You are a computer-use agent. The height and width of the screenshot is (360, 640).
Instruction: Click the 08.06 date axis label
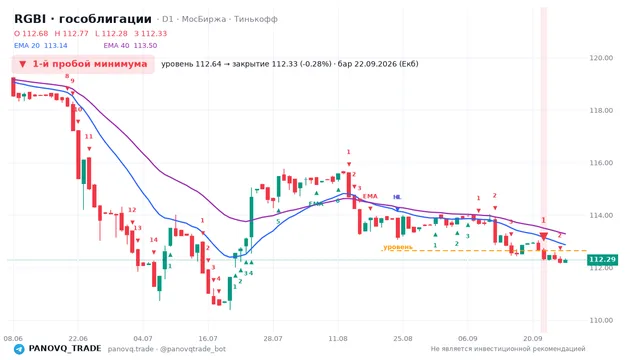13,339
